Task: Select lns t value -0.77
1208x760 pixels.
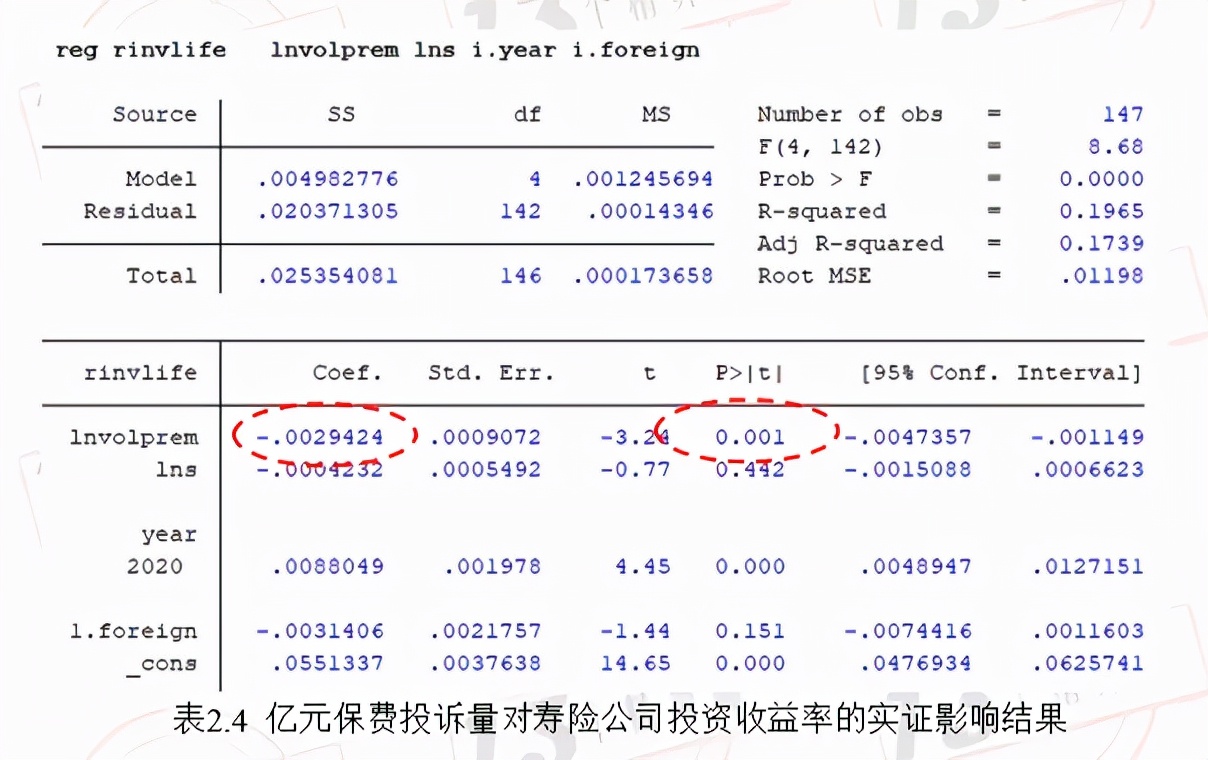Action: click(x=635, y=469)
